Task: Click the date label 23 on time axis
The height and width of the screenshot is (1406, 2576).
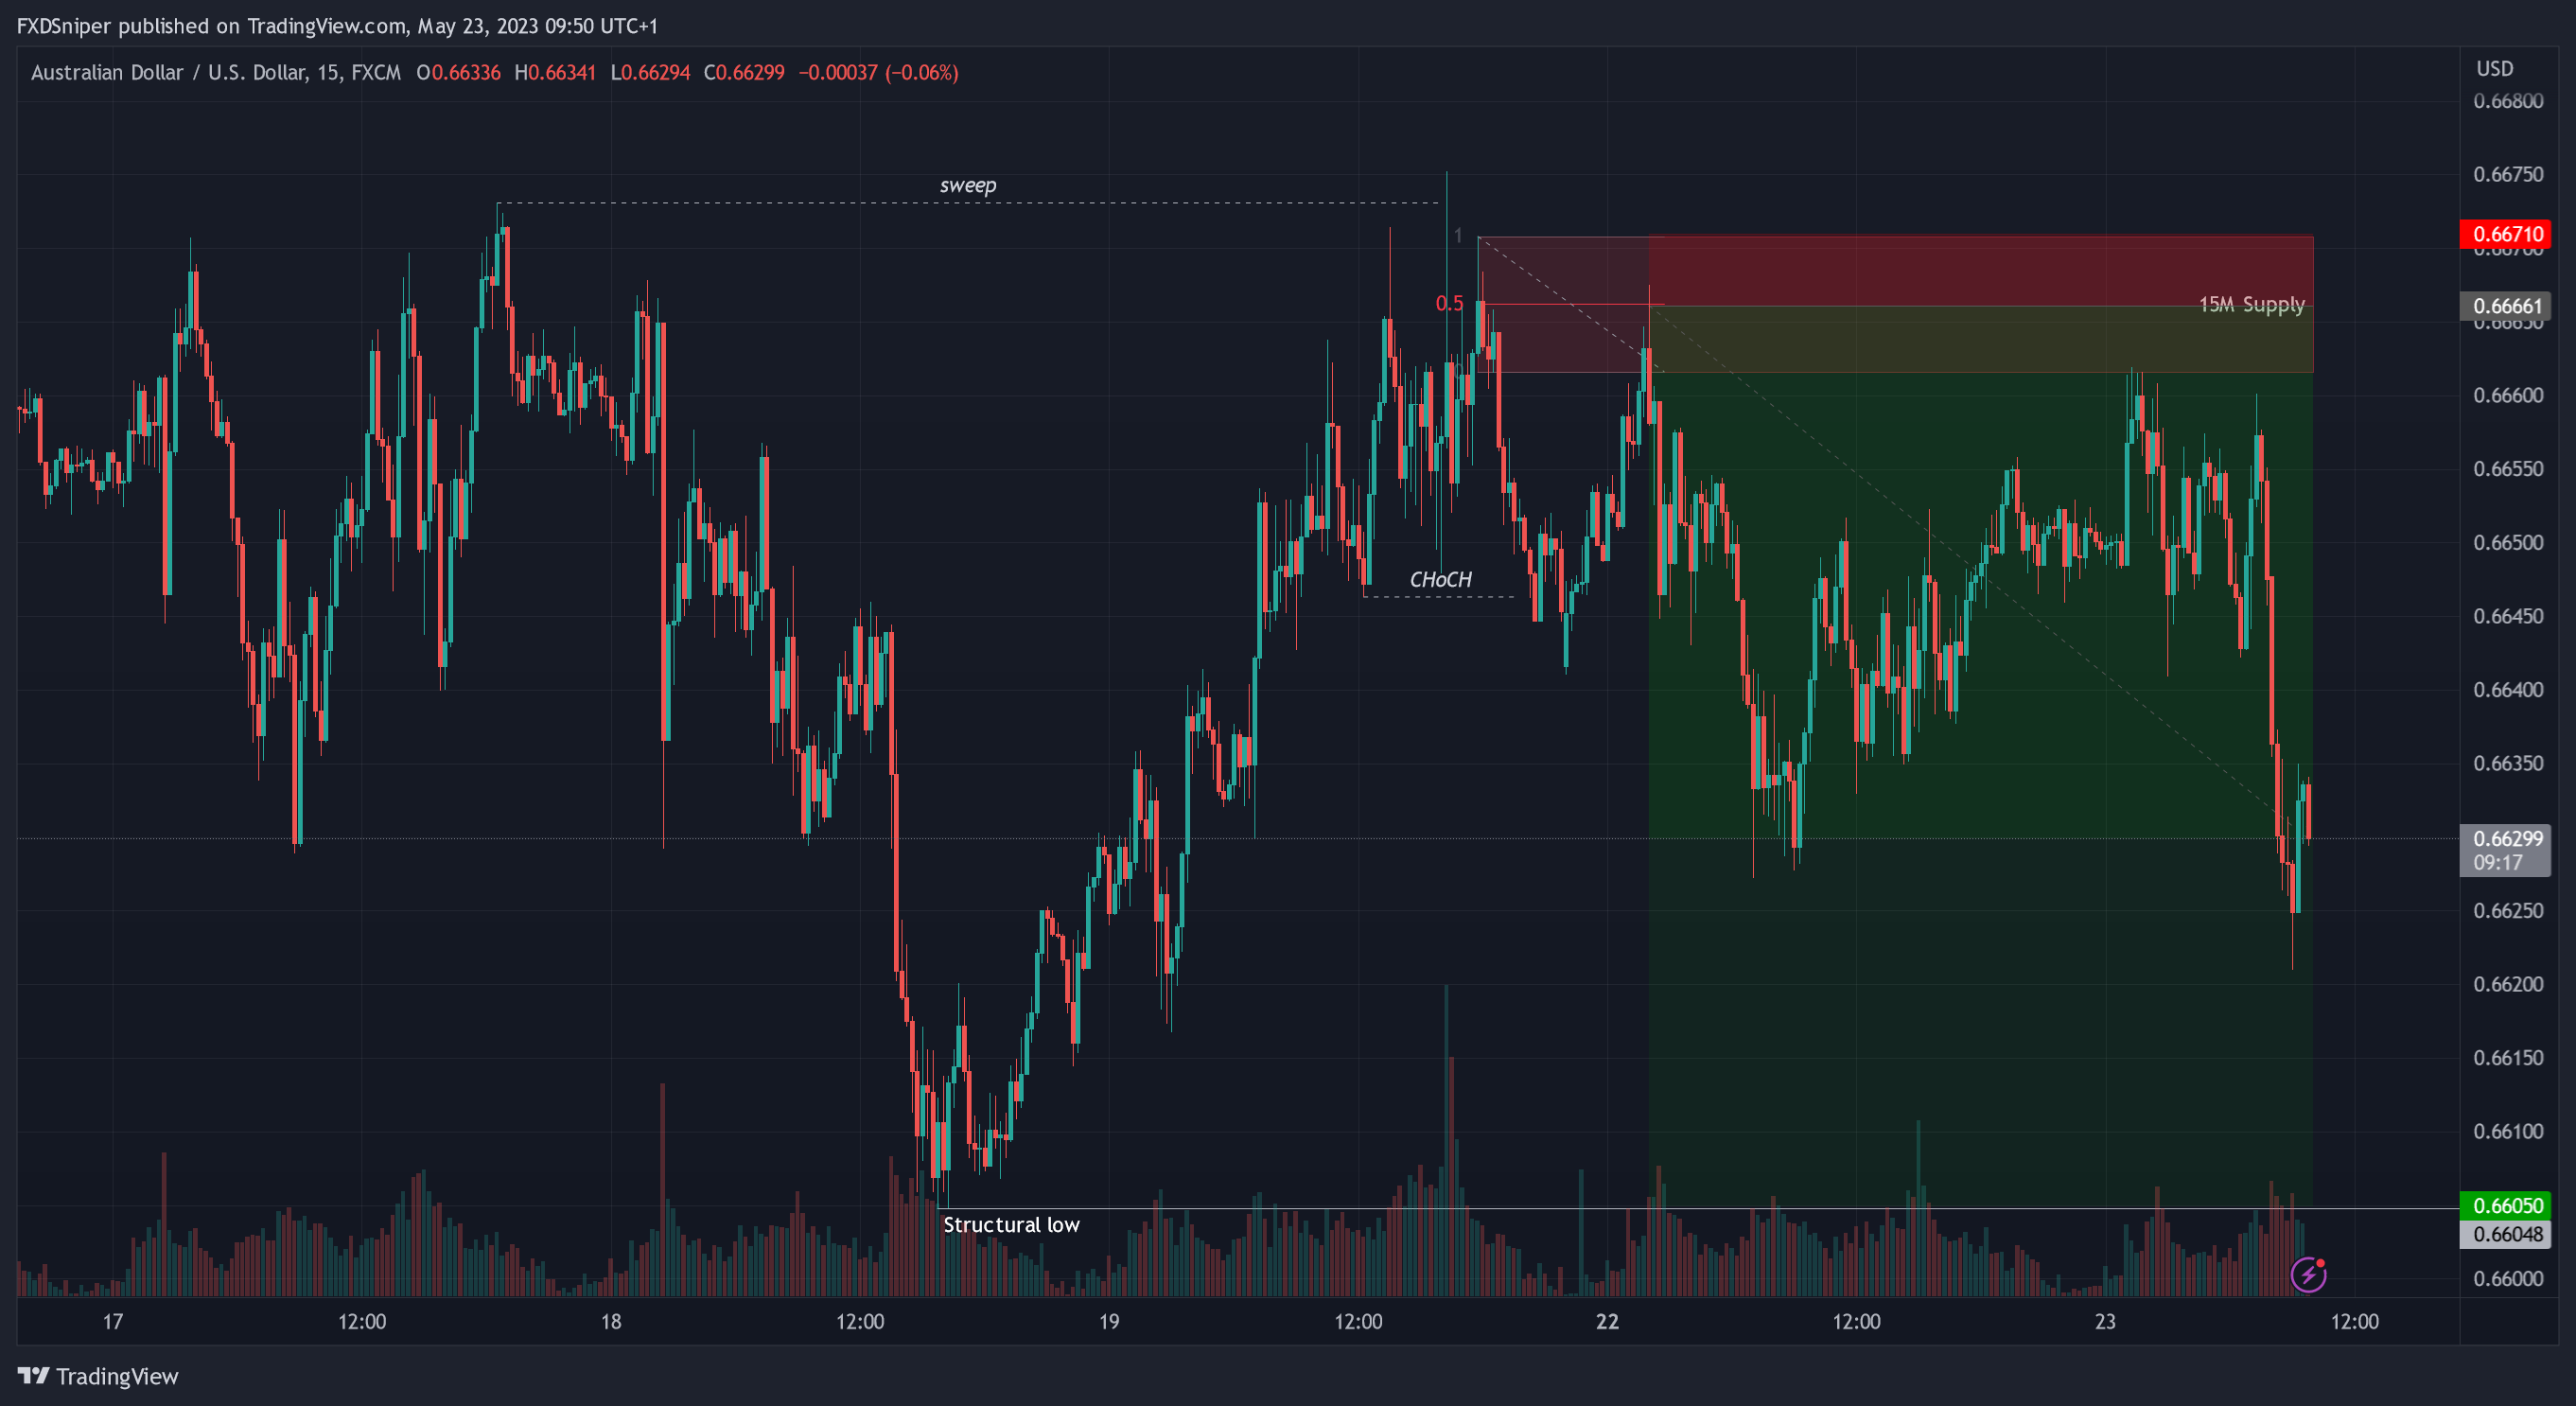Action: pos(2105,1321)
